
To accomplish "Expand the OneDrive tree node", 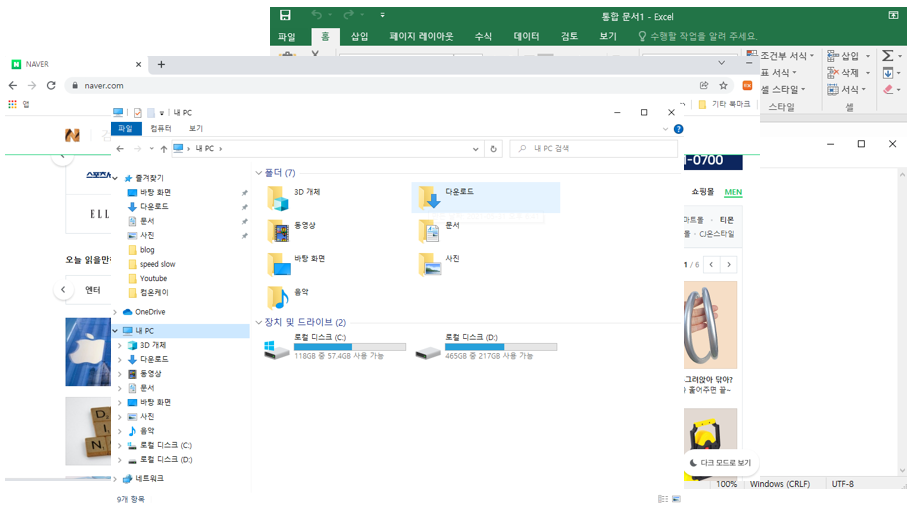I will coord(115,312).
